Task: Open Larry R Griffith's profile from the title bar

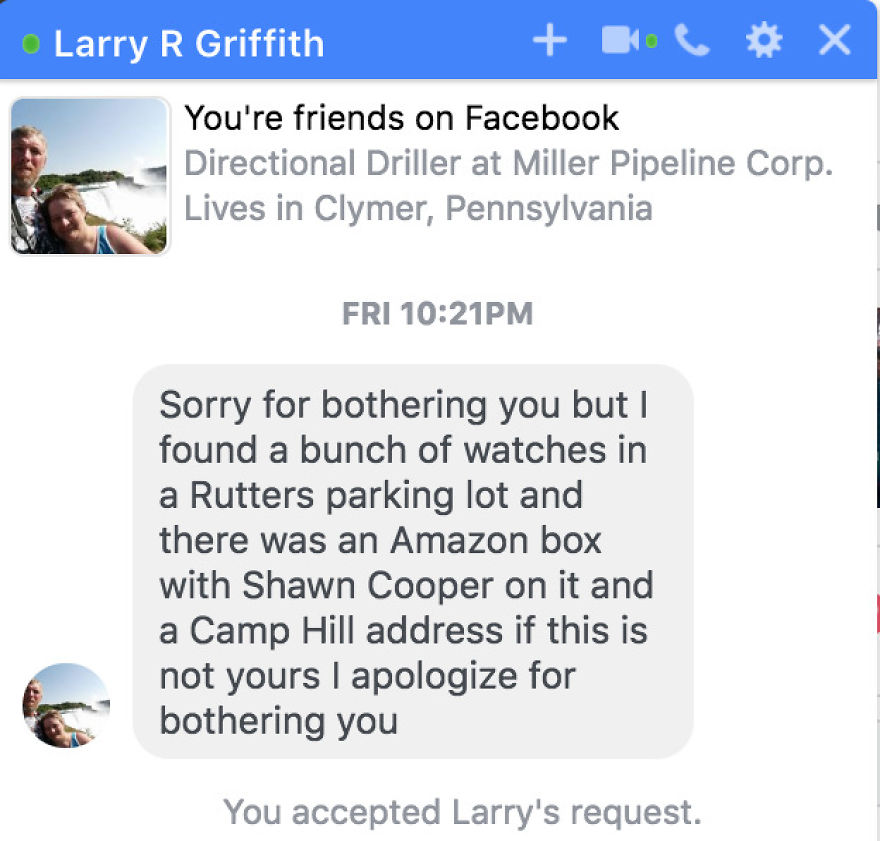Action: 190,43
